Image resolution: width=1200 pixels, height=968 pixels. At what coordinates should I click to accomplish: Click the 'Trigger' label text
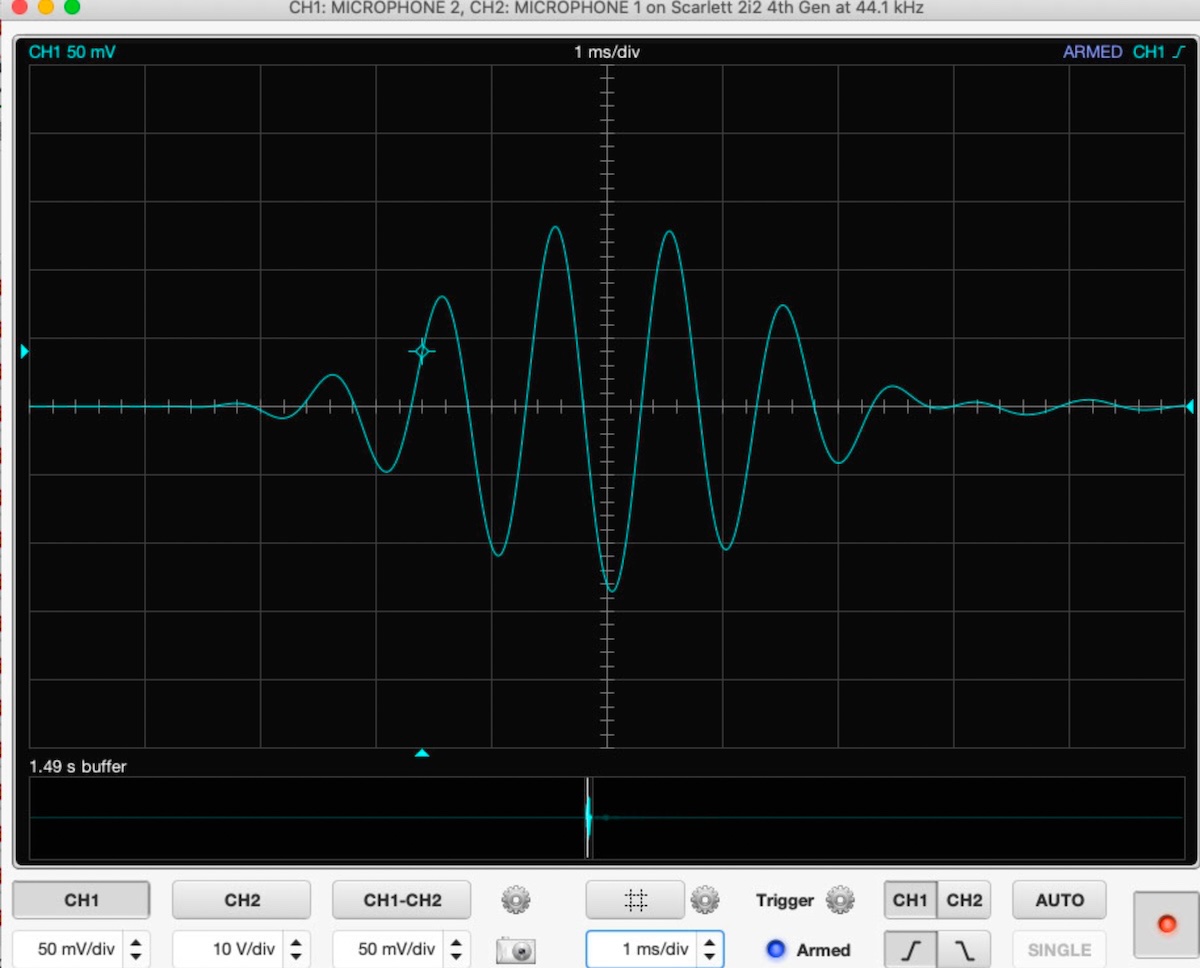click(x=785, y=900)
